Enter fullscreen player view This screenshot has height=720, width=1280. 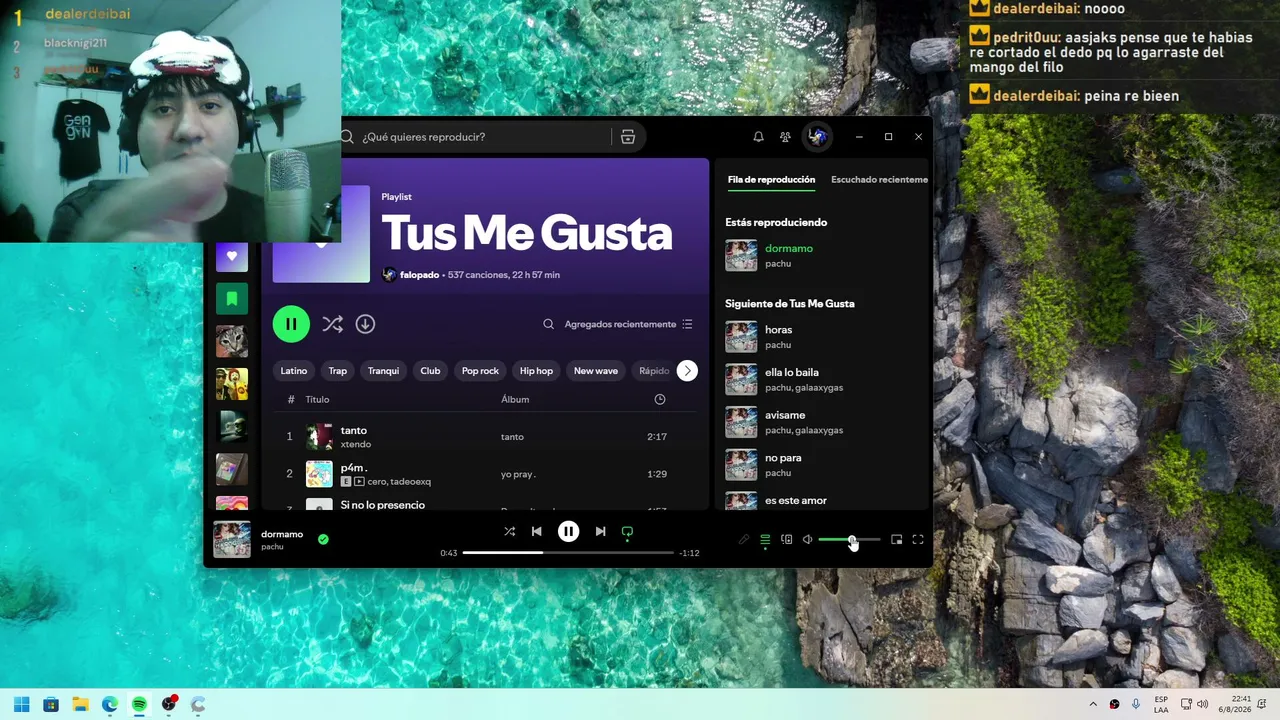pos(918,540)
